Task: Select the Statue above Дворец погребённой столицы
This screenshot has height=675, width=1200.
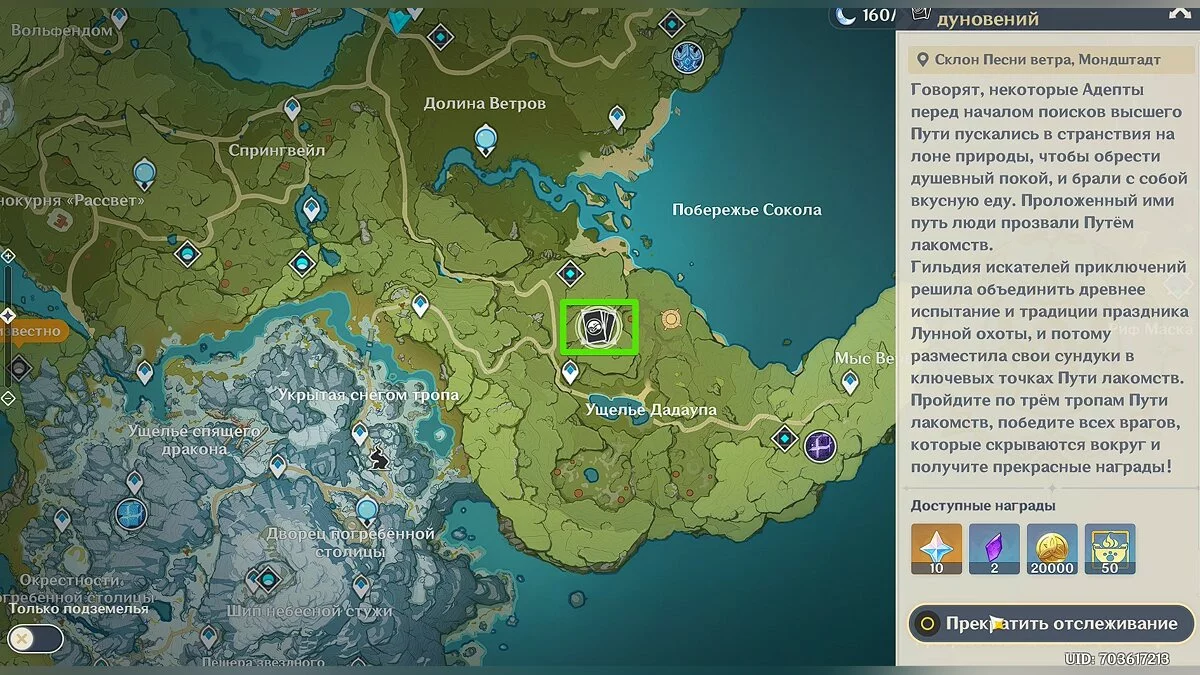Action: [368, 511]
